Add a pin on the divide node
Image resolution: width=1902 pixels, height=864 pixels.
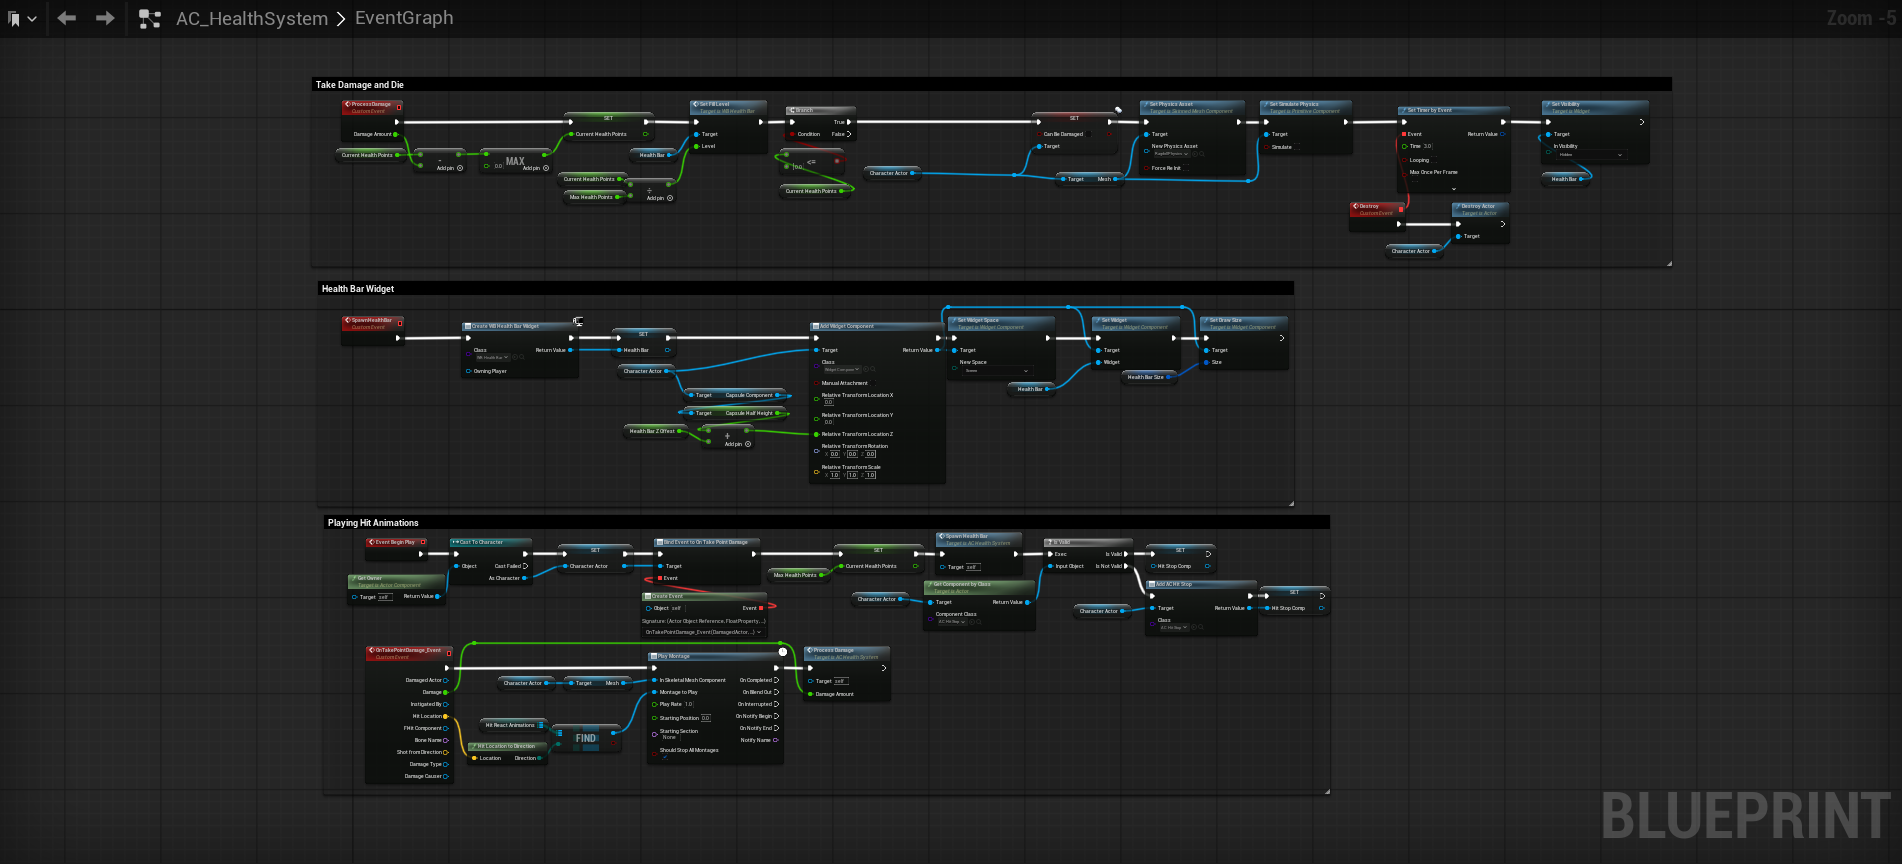(660, 198)
